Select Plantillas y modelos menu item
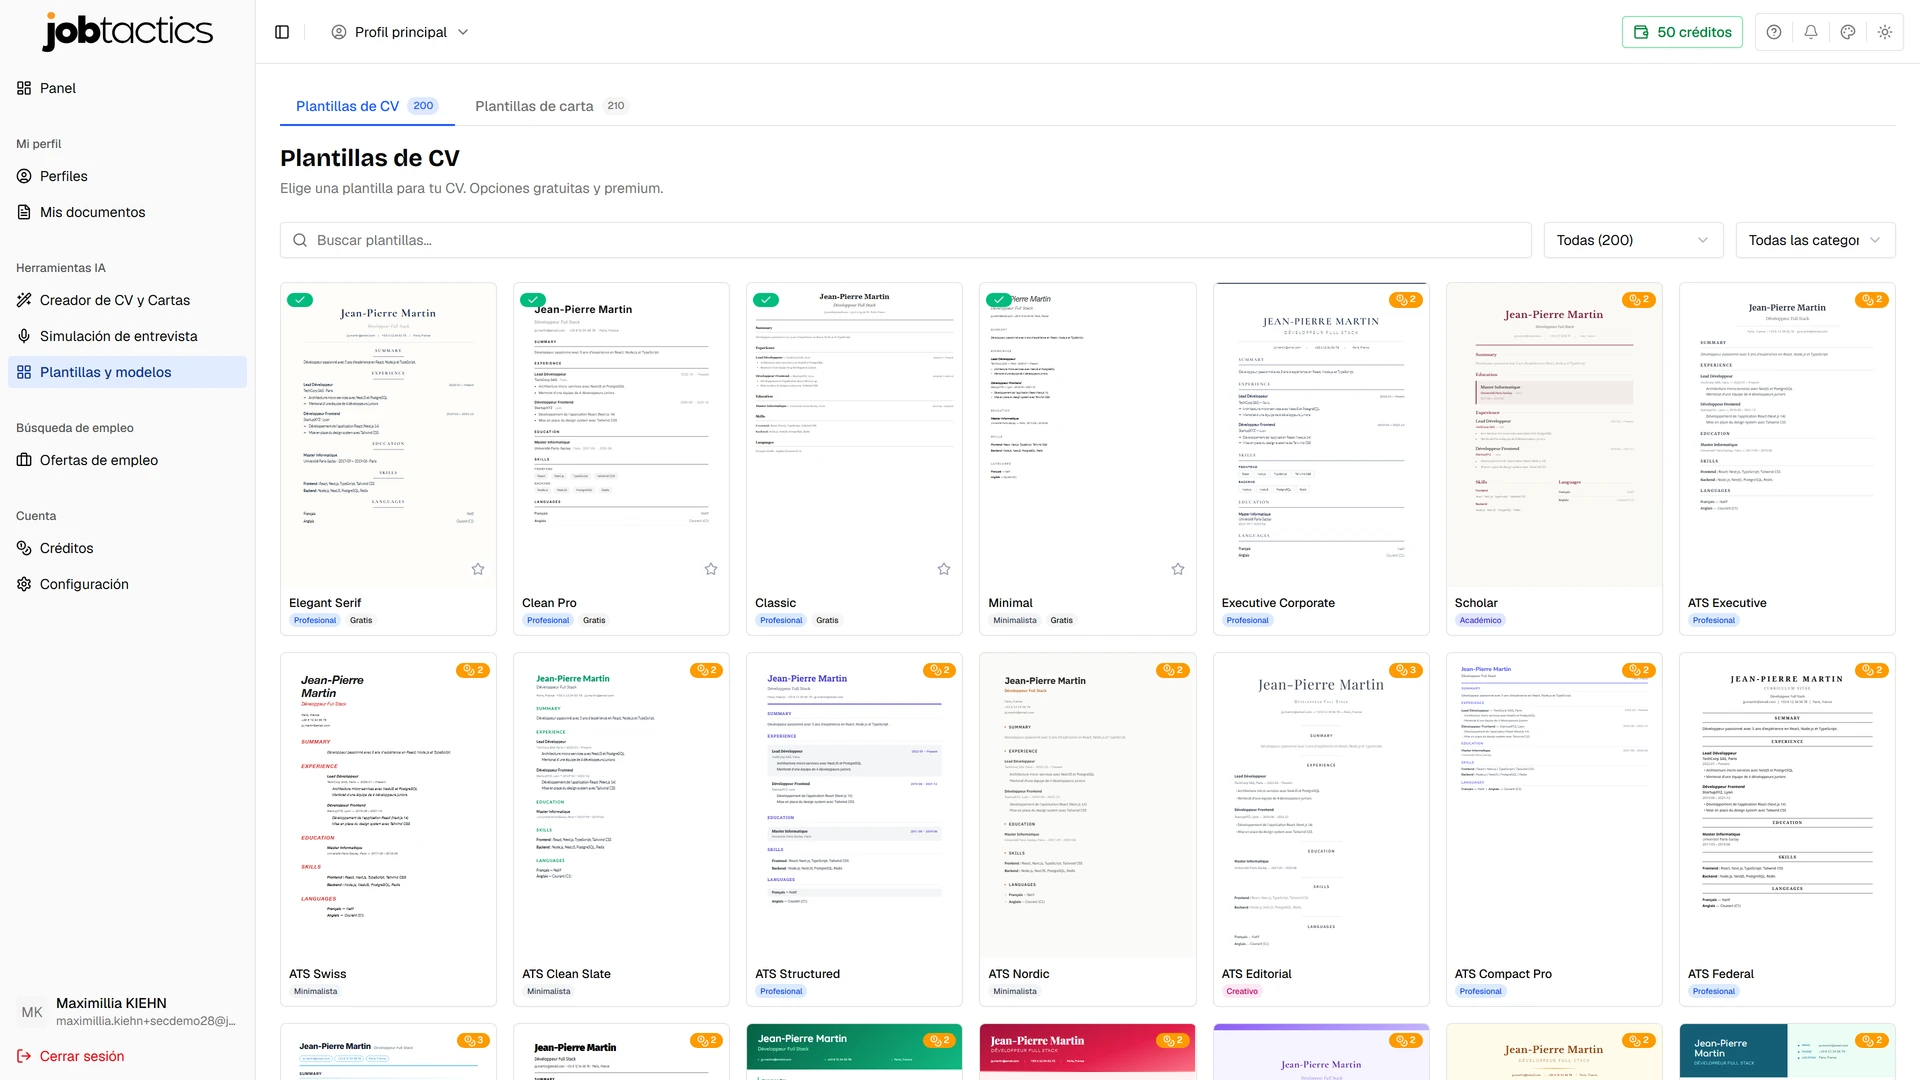 [127, 372]
